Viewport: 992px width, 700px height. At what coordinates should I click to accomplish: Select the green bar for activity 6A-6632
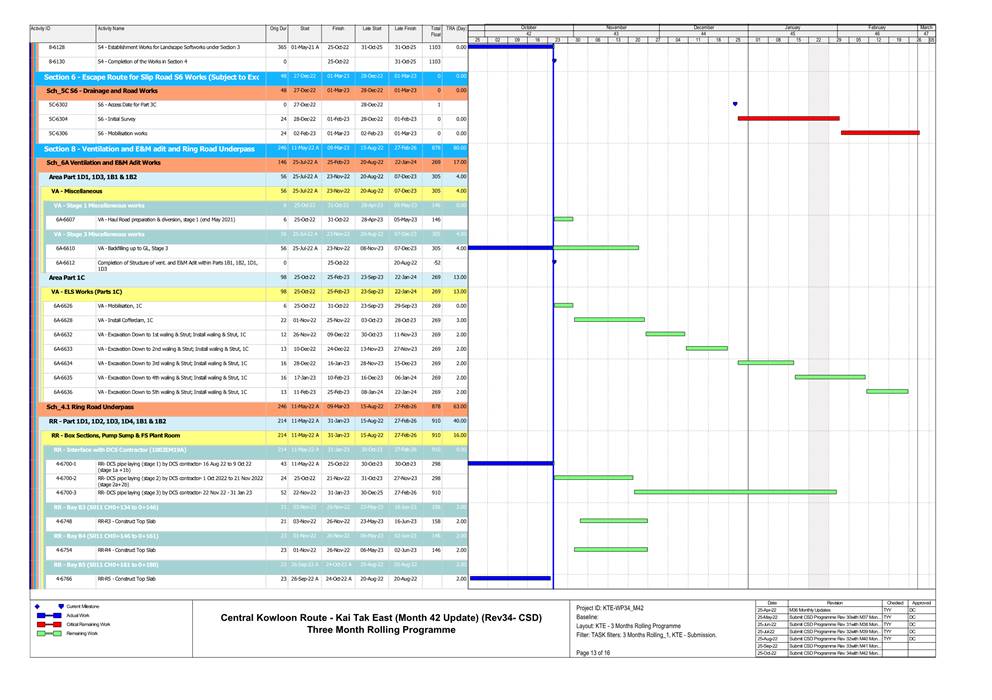(665, 334)
